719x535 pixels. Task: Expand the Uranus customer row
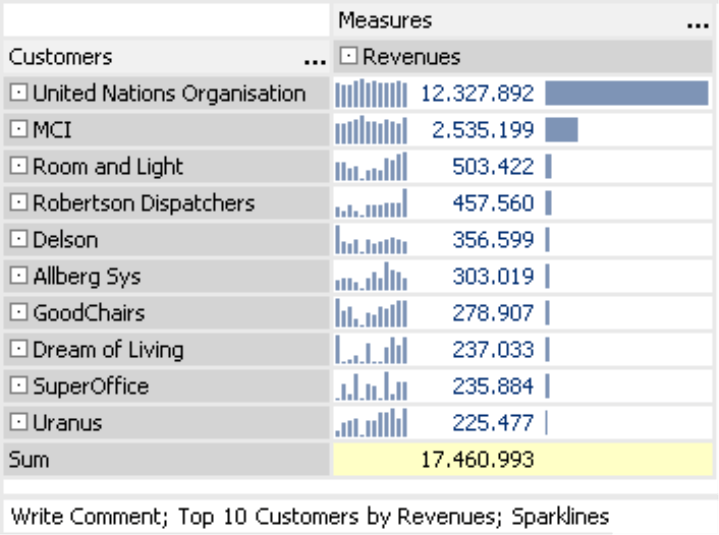(x=18, y=422)
